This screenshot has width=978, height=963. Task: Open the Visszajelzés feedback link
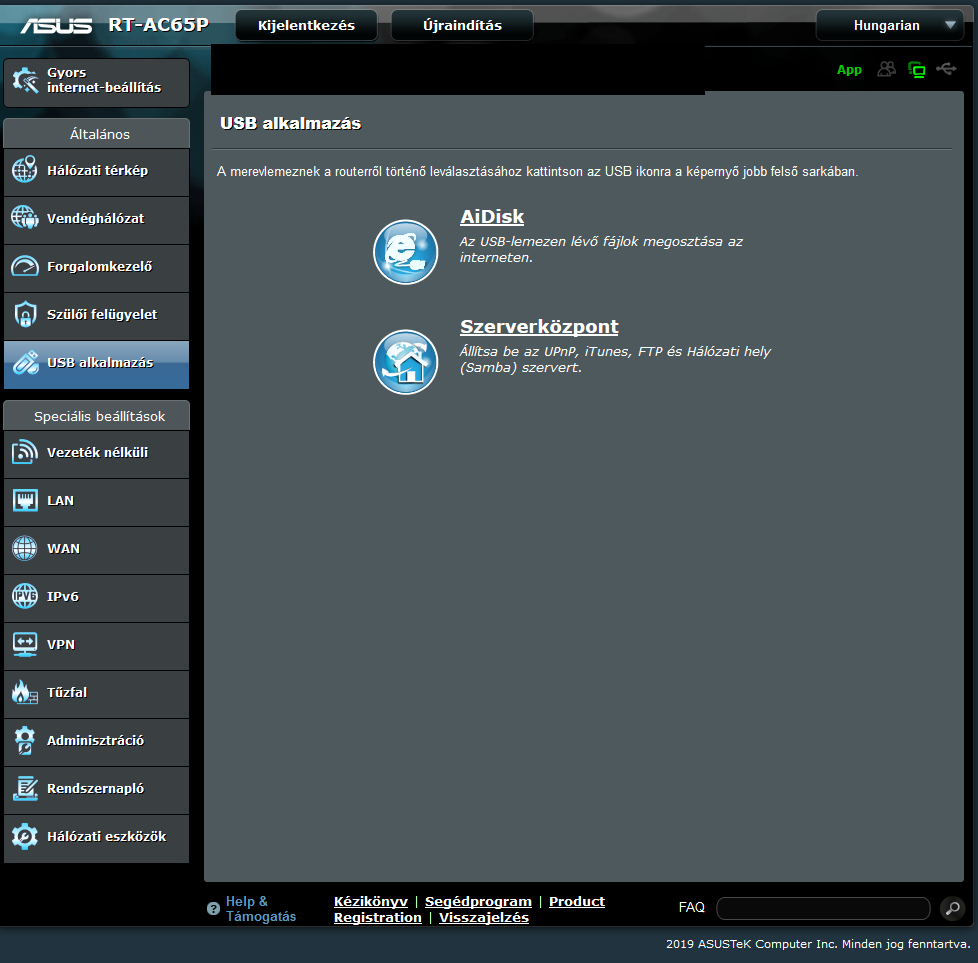pos(483,917)
